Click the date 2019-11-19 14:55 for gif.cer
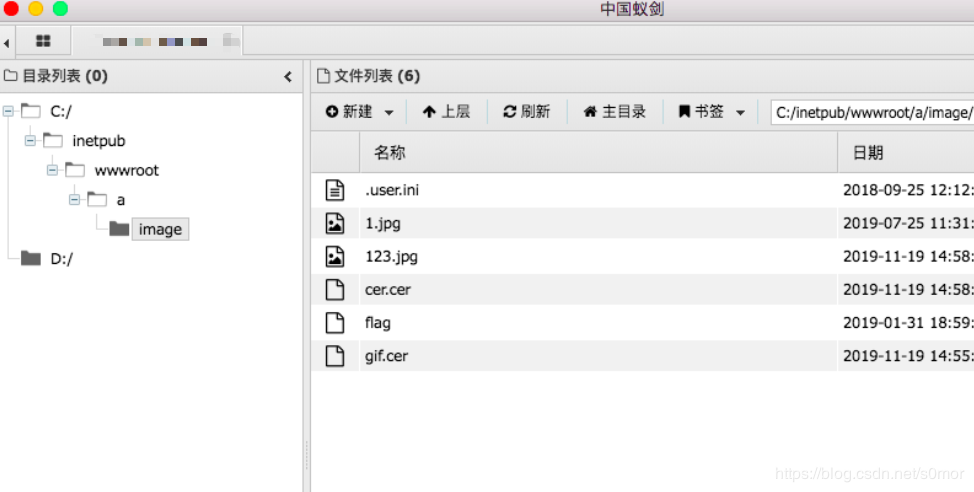 coord(908,356)
